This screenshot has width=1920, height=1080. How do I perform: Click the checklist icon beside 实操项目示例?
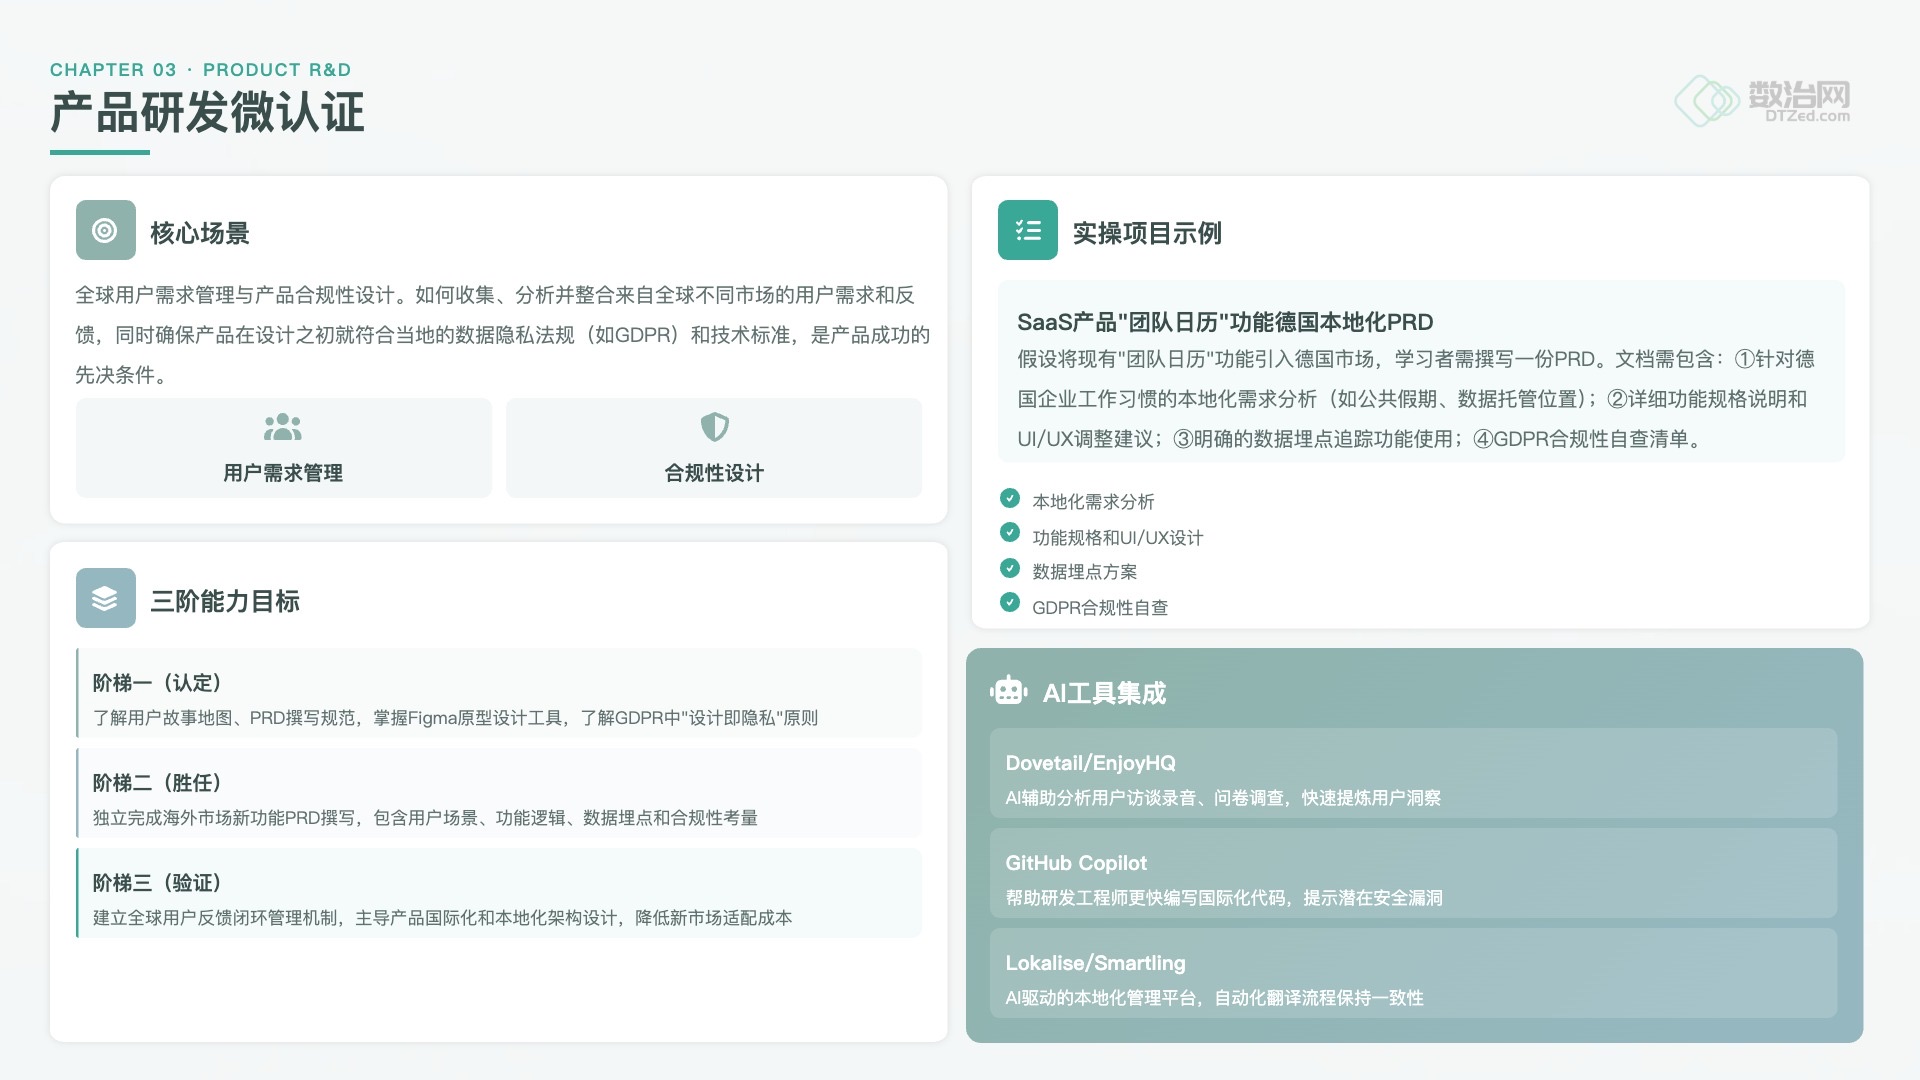point(1027,230)
